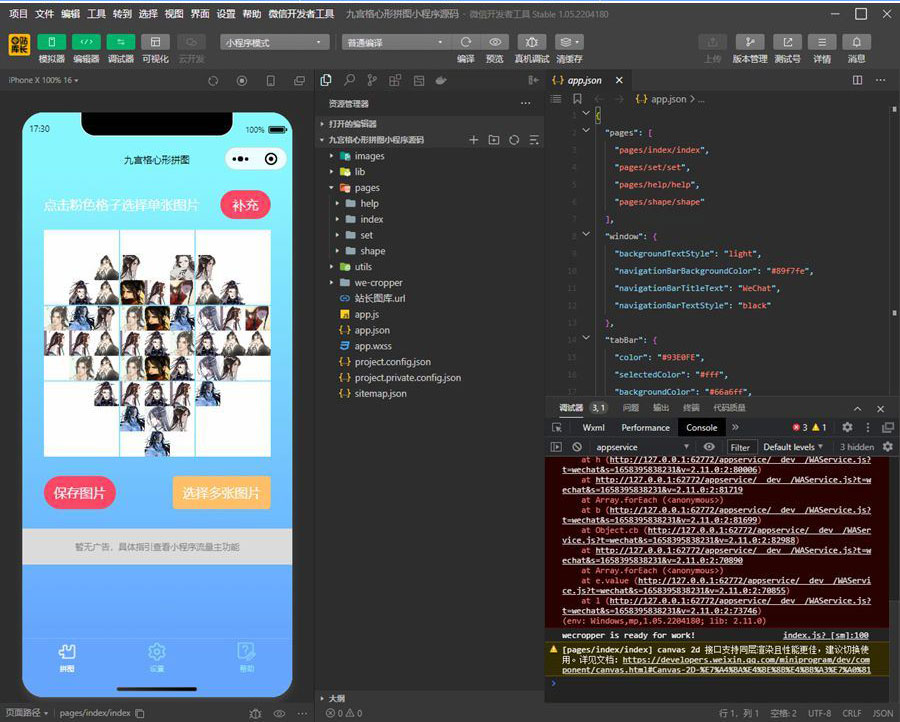Toggle the debugger (调试器) panel button

(120, 42)
